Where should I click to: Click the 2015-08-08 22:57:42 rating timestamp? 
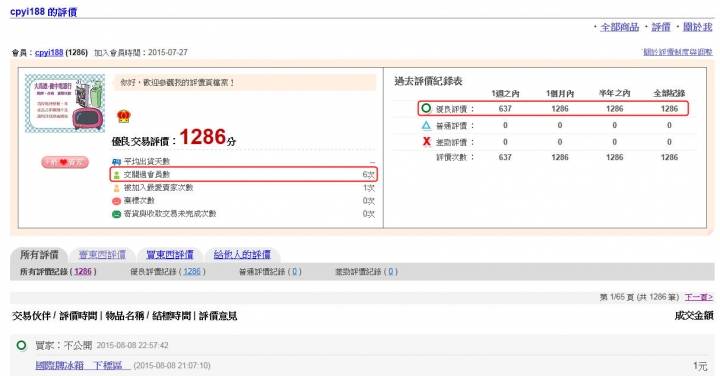point(132,345)
